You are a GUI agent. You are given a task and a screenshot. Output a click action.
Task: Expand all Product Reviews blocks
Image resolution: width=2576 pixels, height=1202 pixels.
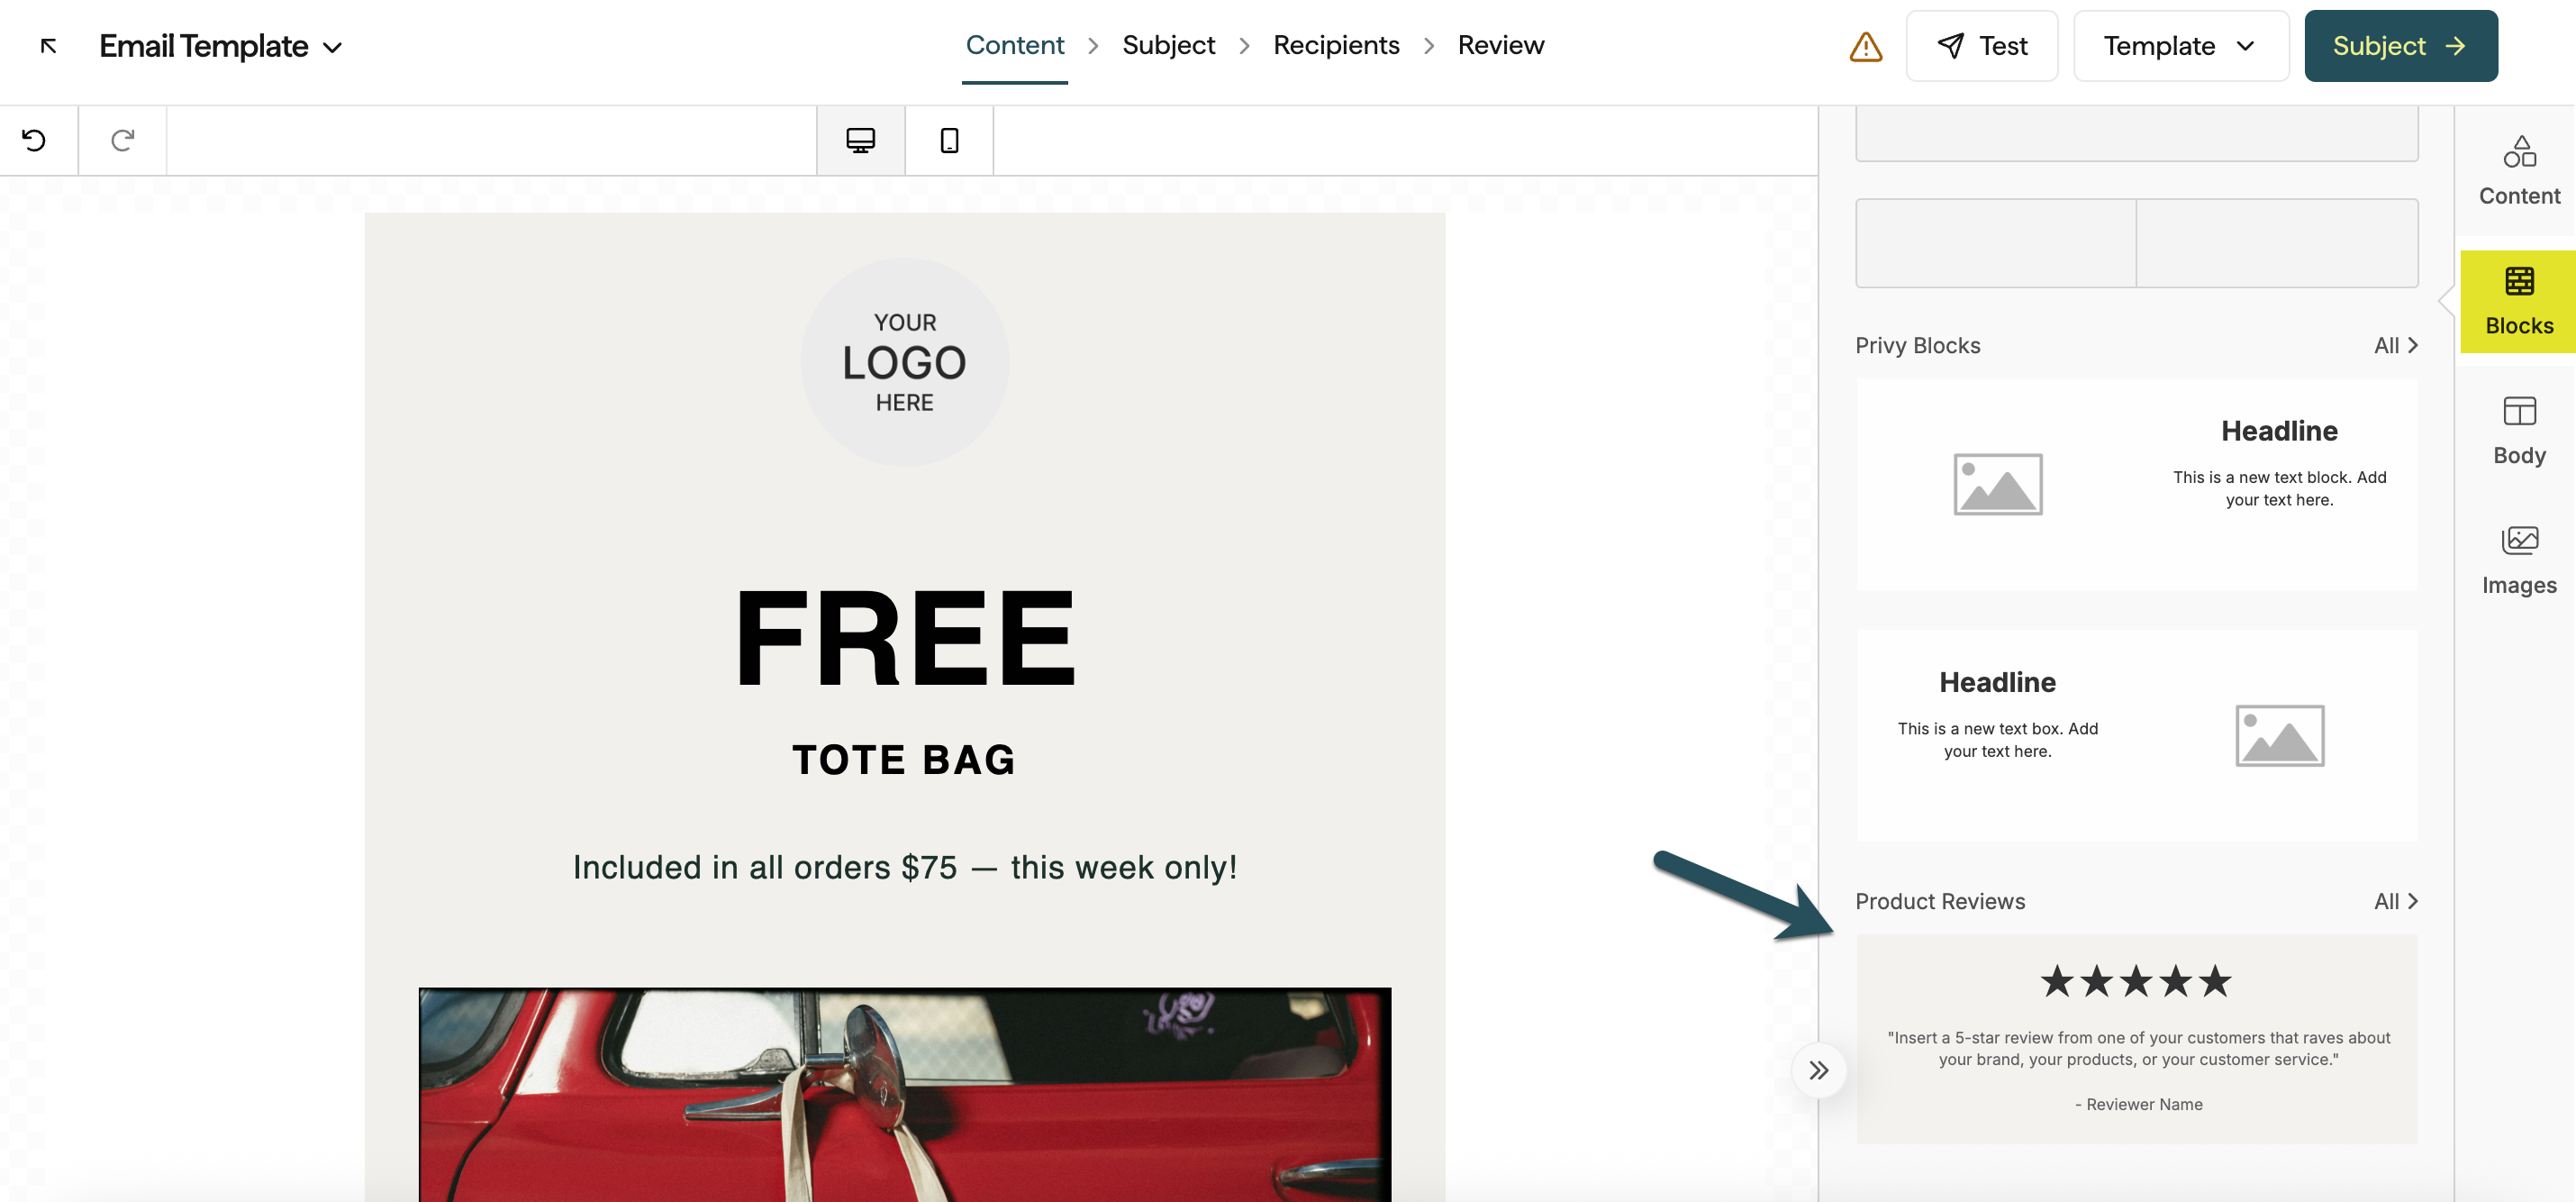tap(2396, 901)
